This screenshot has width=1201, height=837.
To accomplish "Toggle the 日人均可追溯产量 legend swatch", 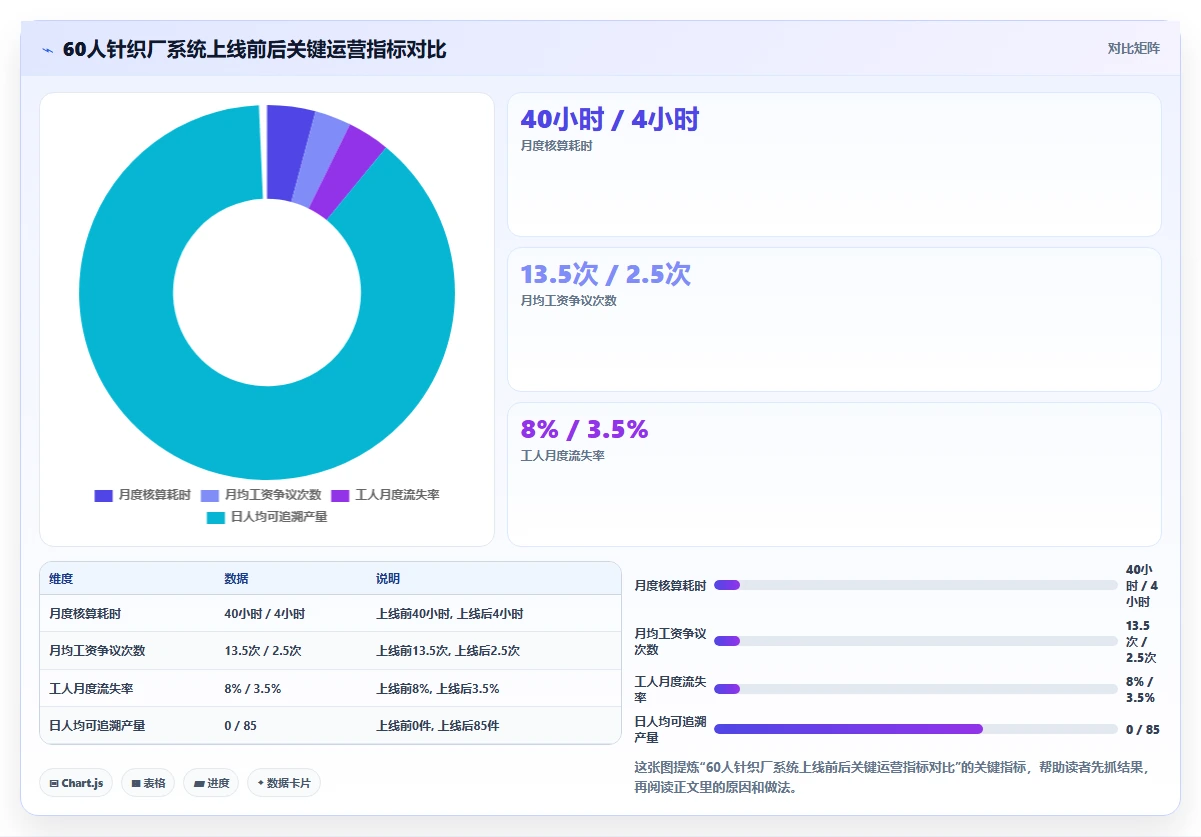I will [x=216, y=517].
